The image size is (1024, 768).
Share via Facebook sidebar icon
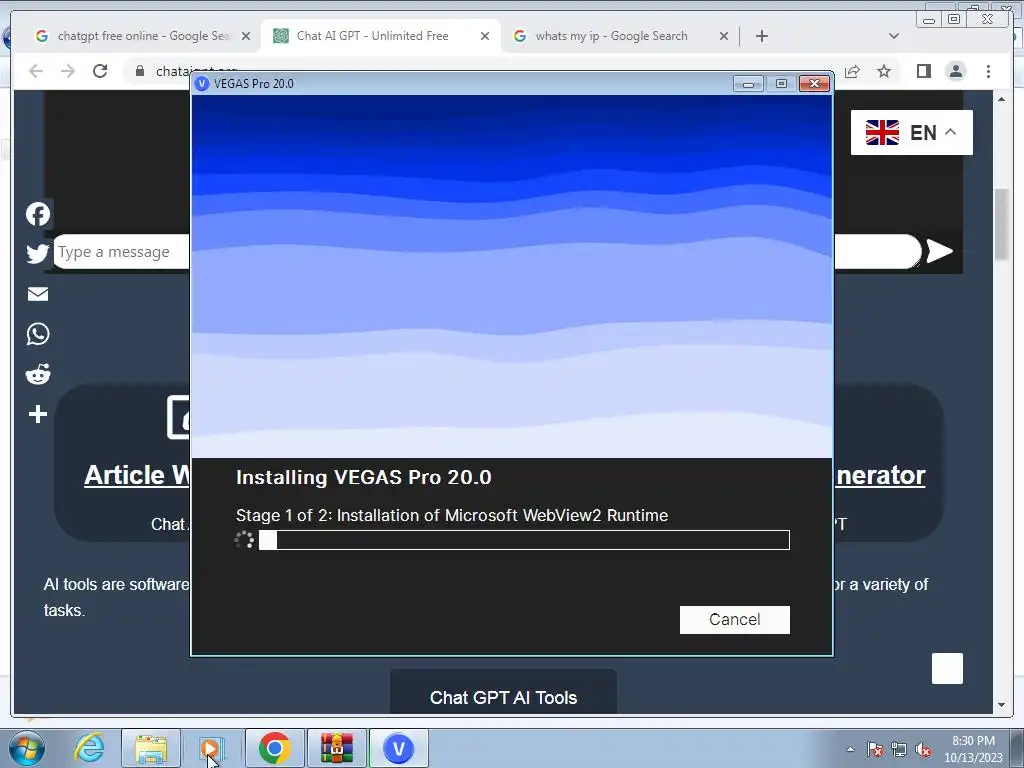click(38, 214)
